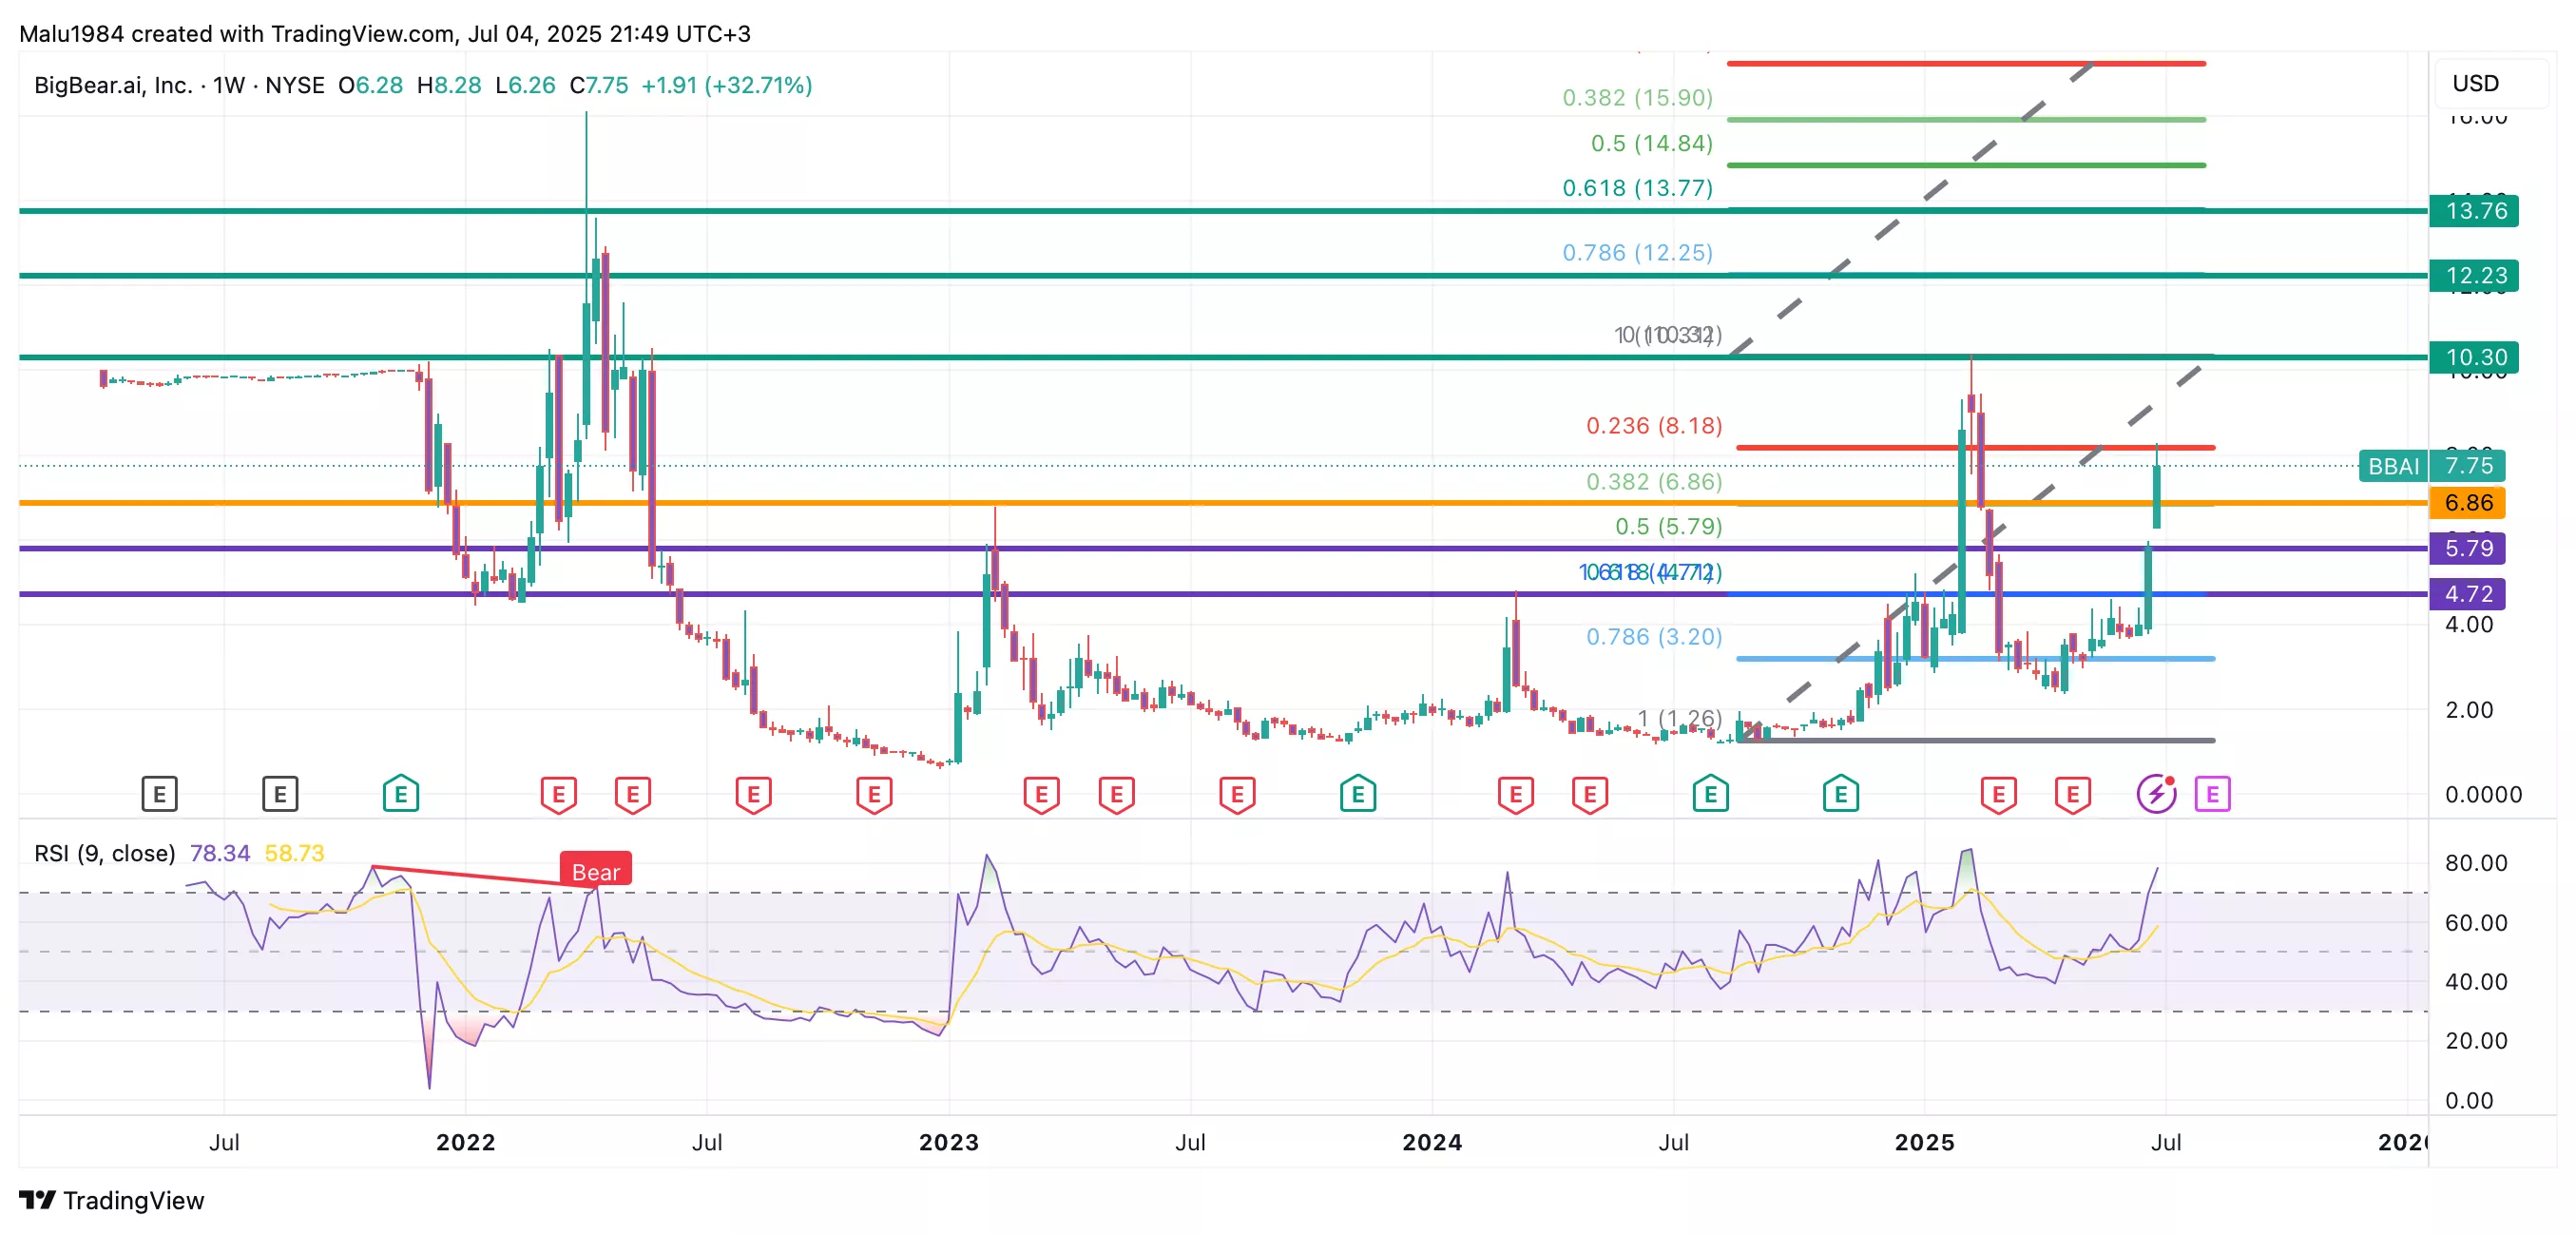Click the purple upcoming earnings E marker
This screenshot has height=1234, width=2576.
click(x=2212, y=795)
